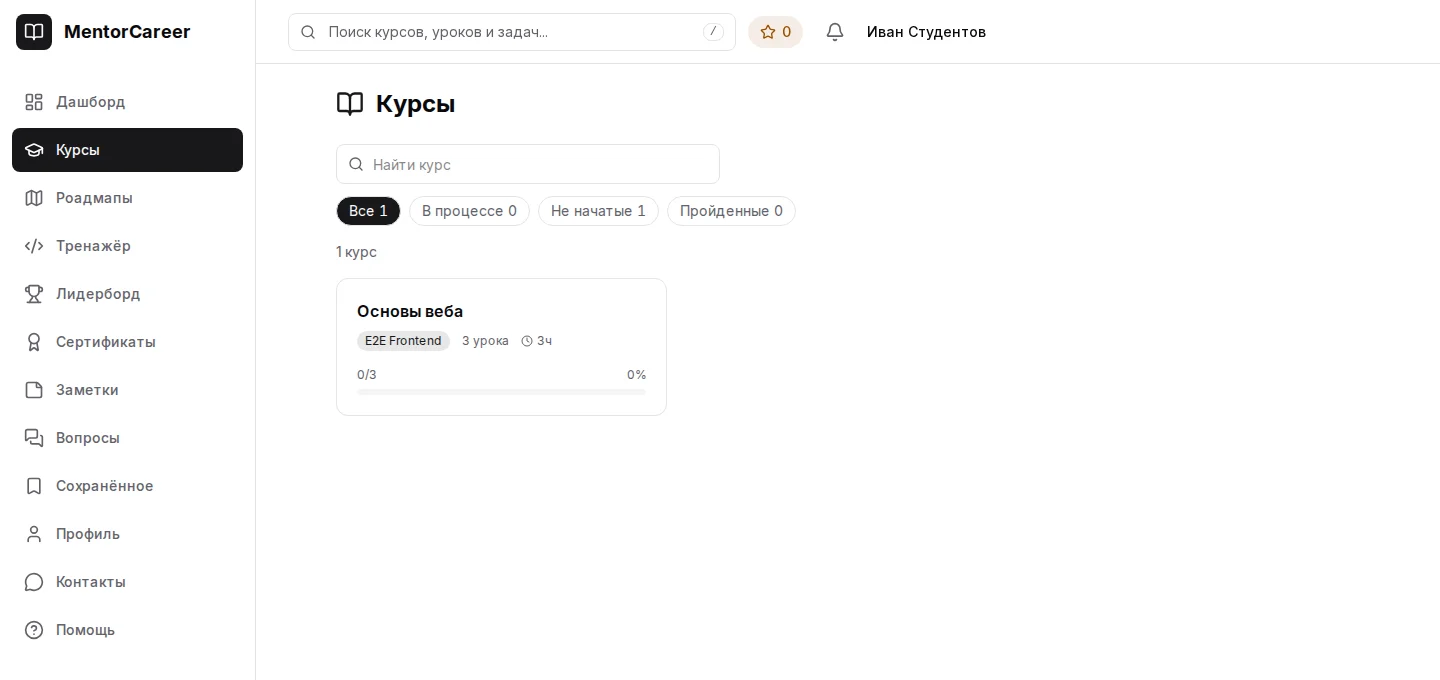Go to Профиль in the sidebar
The width and height of the screenshot is (1440, 680).
(127, 534)
